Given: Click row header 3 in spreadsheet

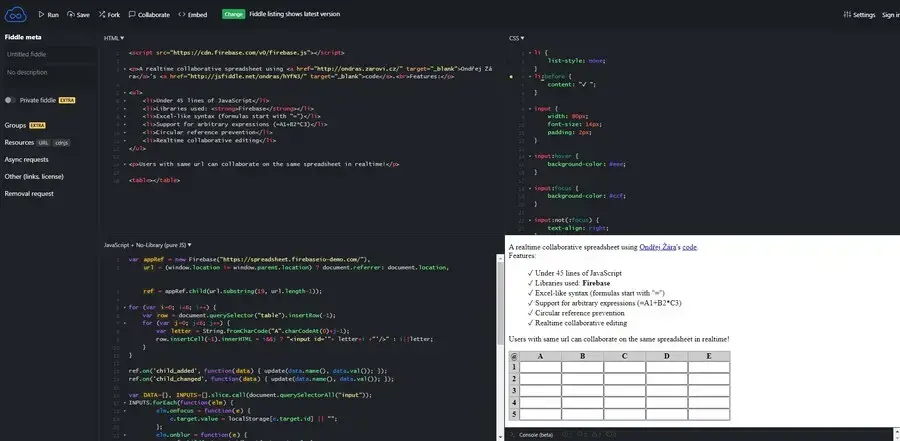Looking at the screenshot, I should (514, 391).
